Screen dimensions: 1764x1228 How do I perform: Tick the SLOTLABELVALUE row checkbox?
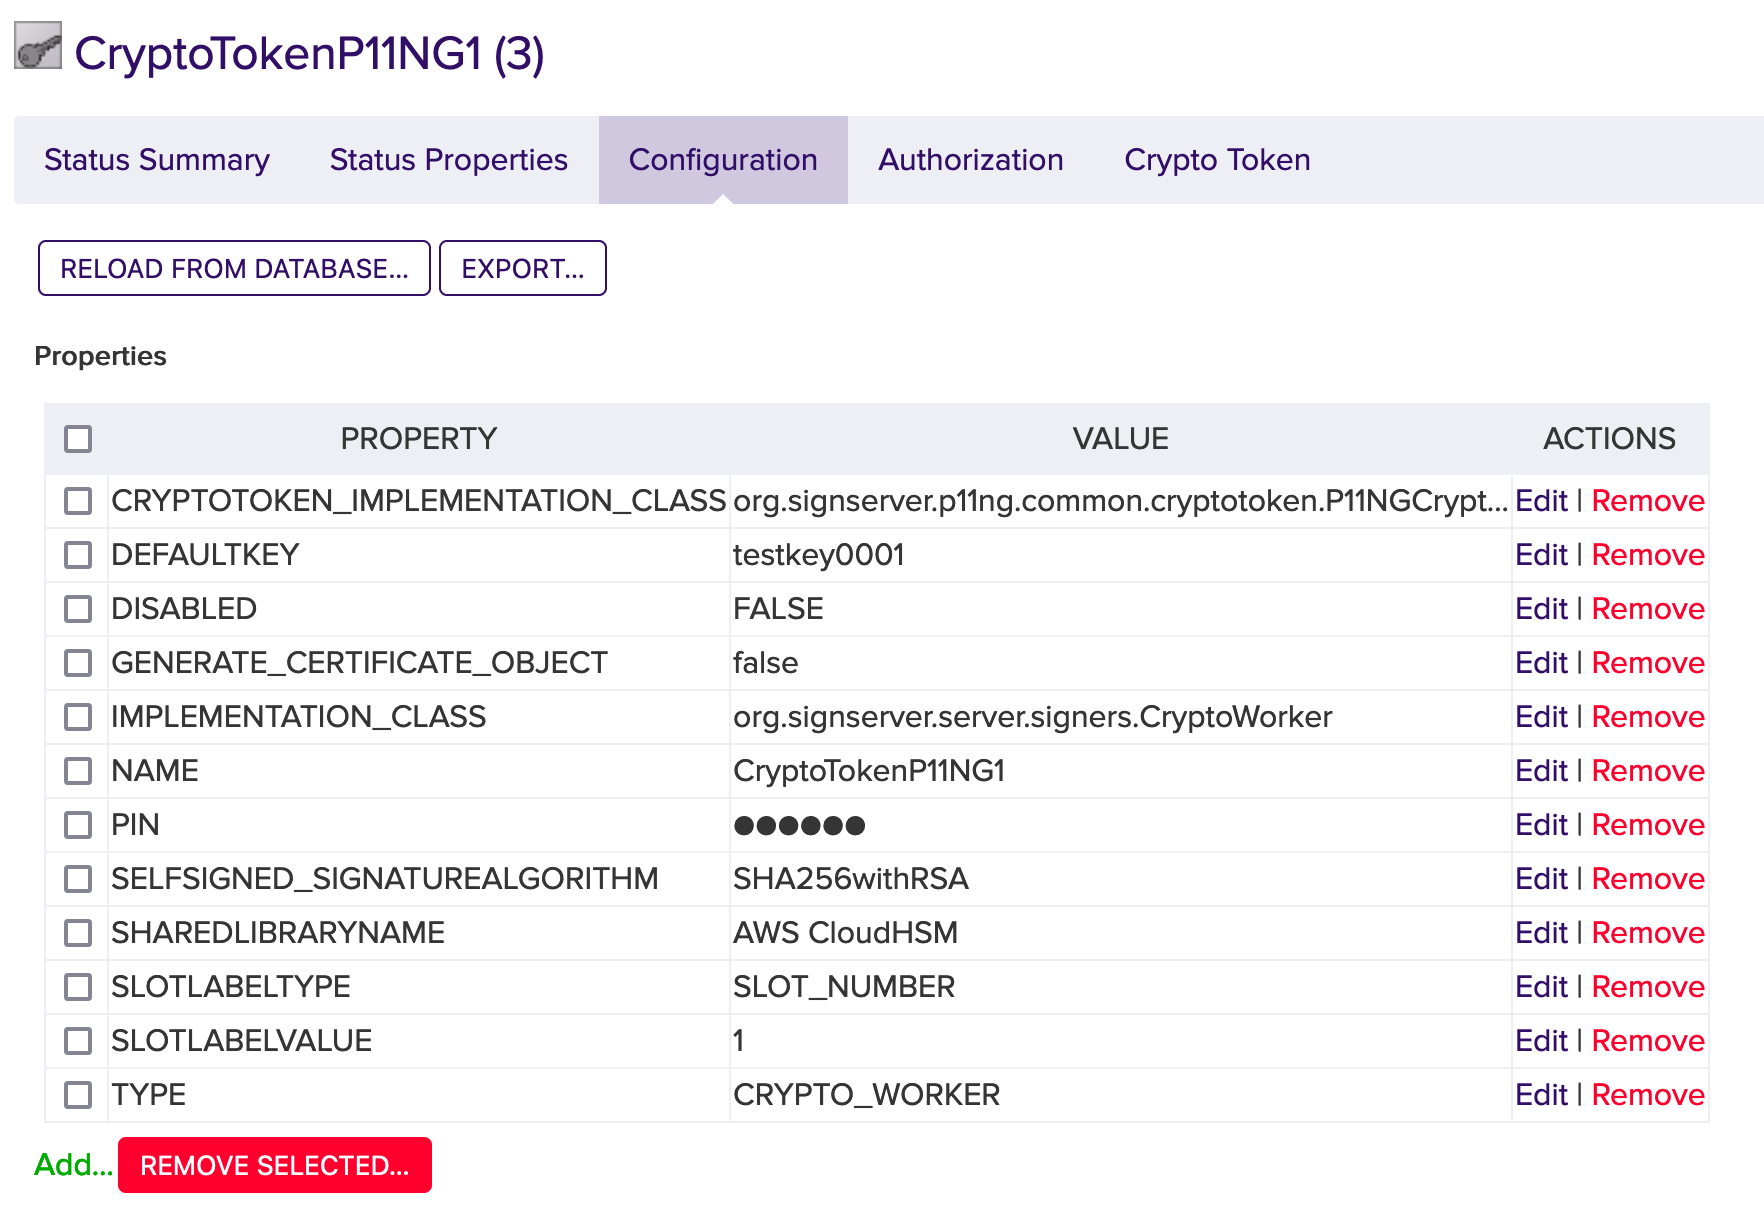tap(78, 1041)
